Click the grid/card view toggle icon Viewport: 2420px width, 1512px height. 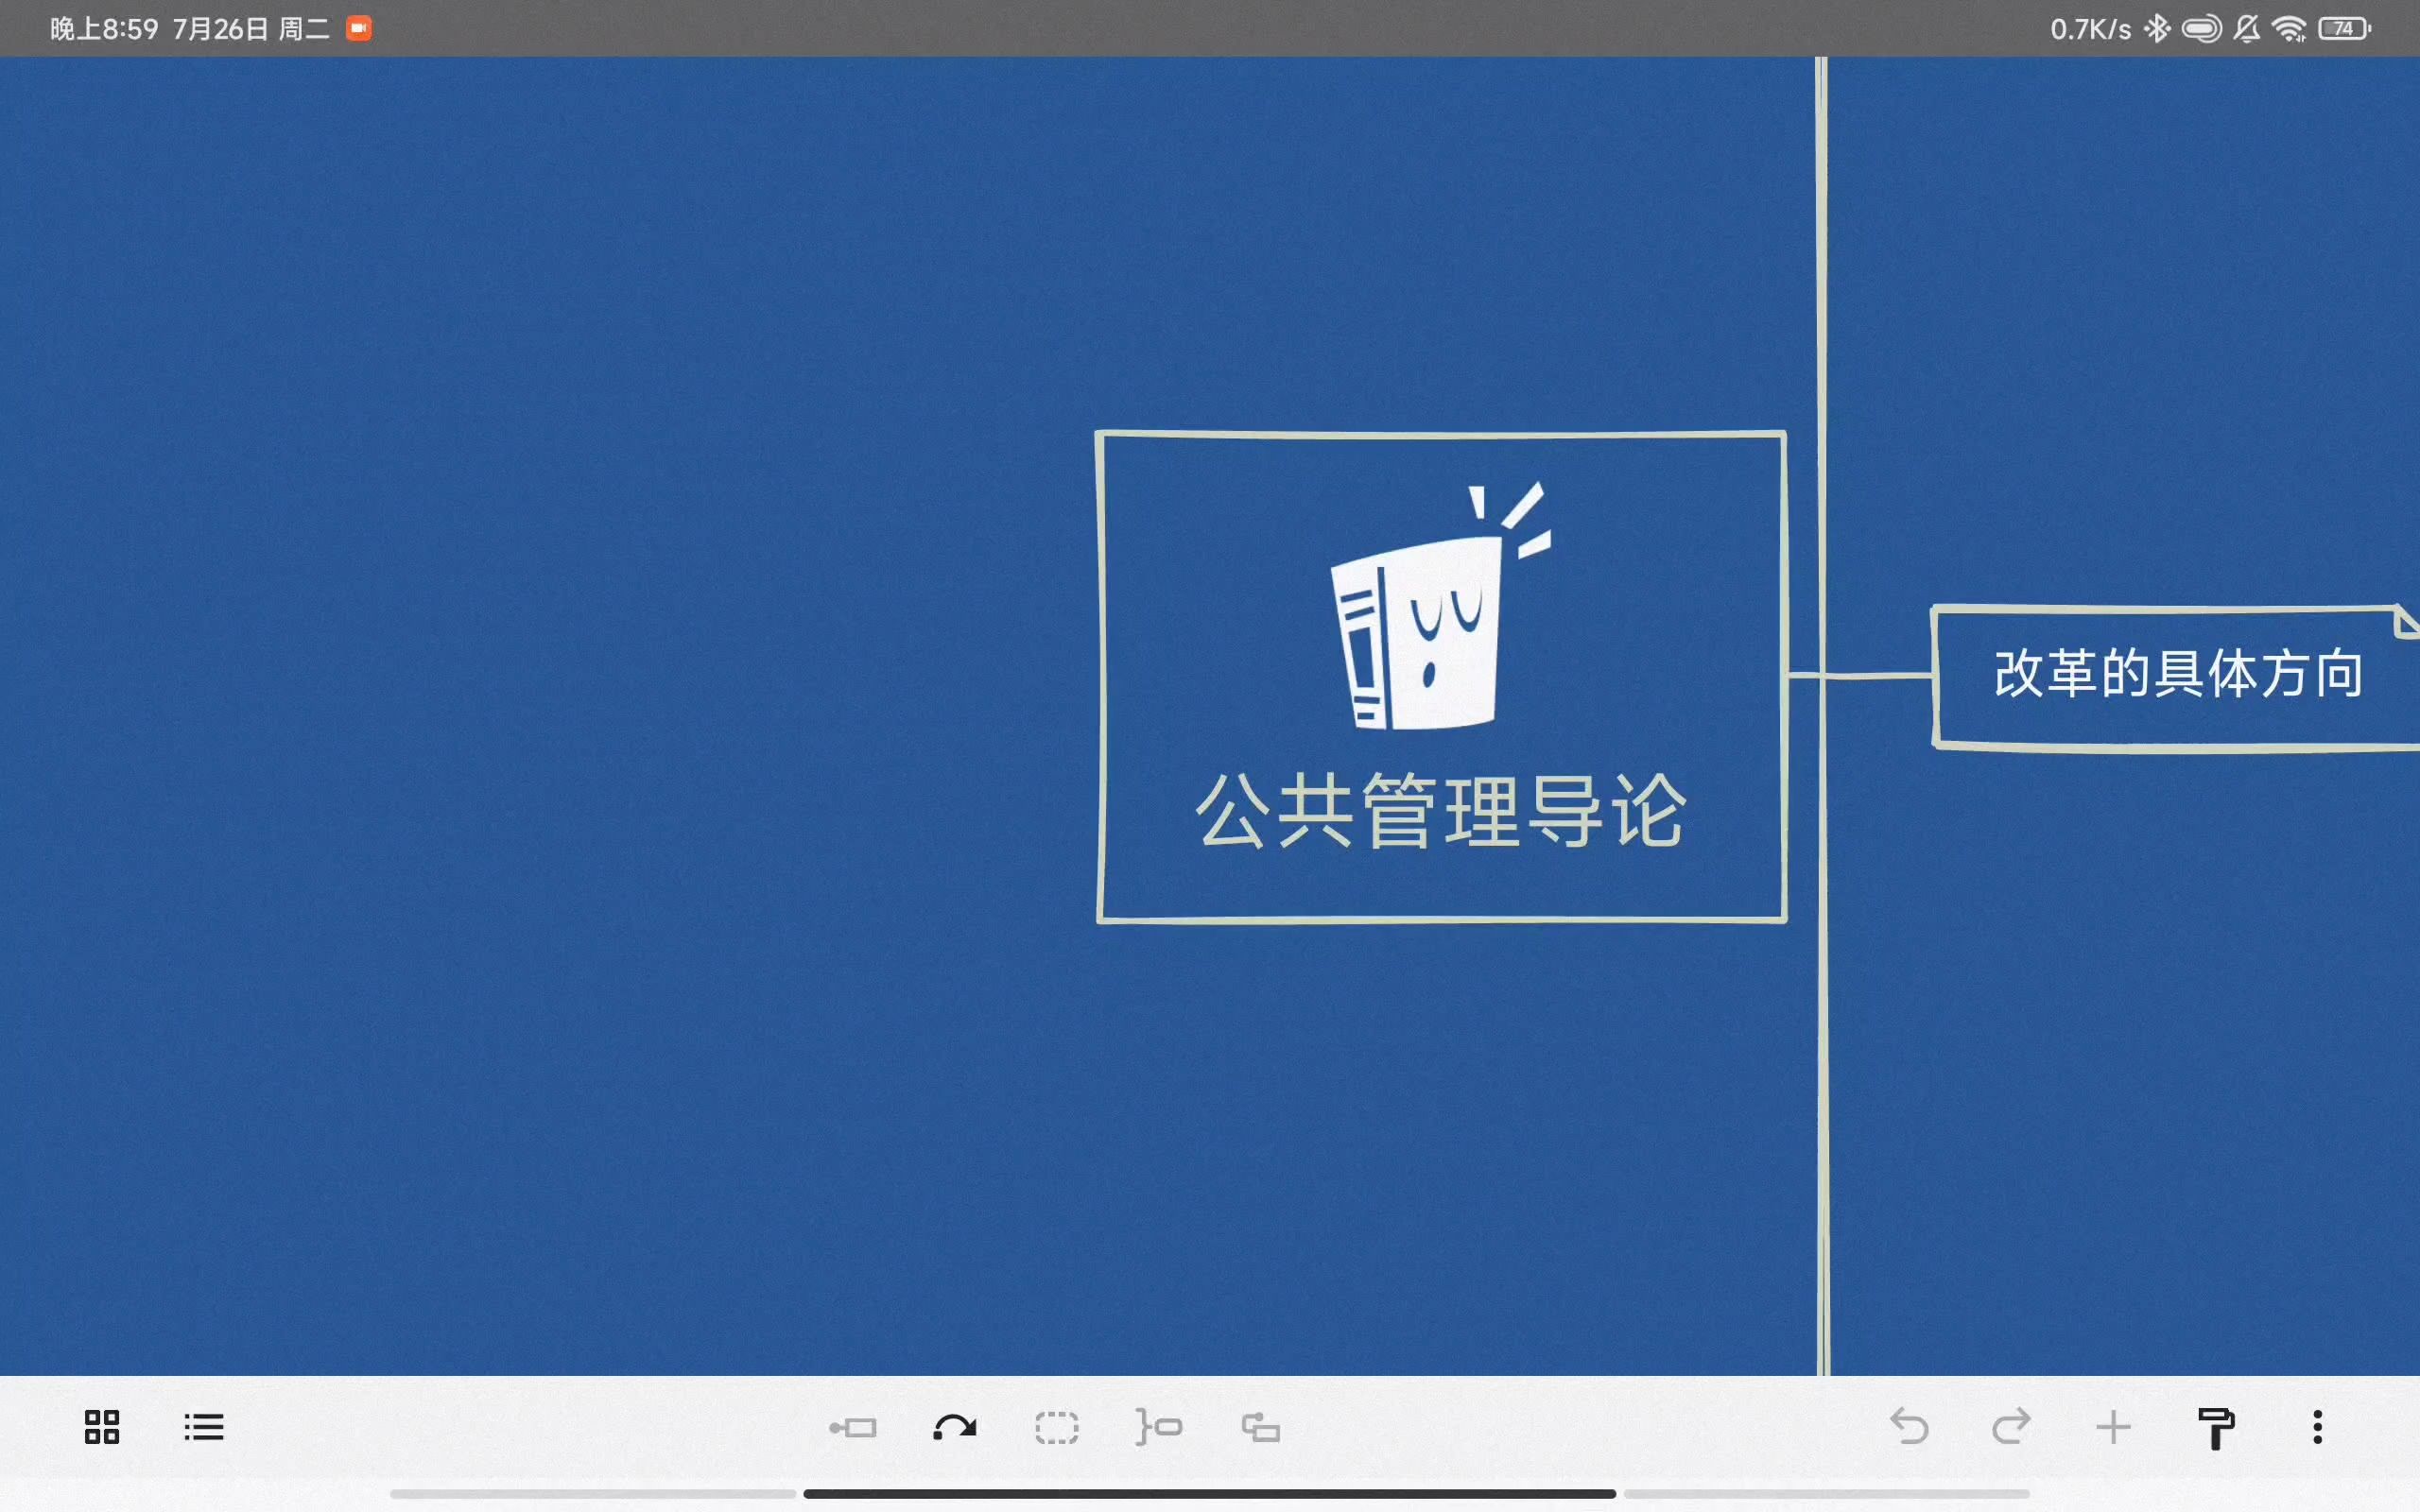(x=101, y=1427)
